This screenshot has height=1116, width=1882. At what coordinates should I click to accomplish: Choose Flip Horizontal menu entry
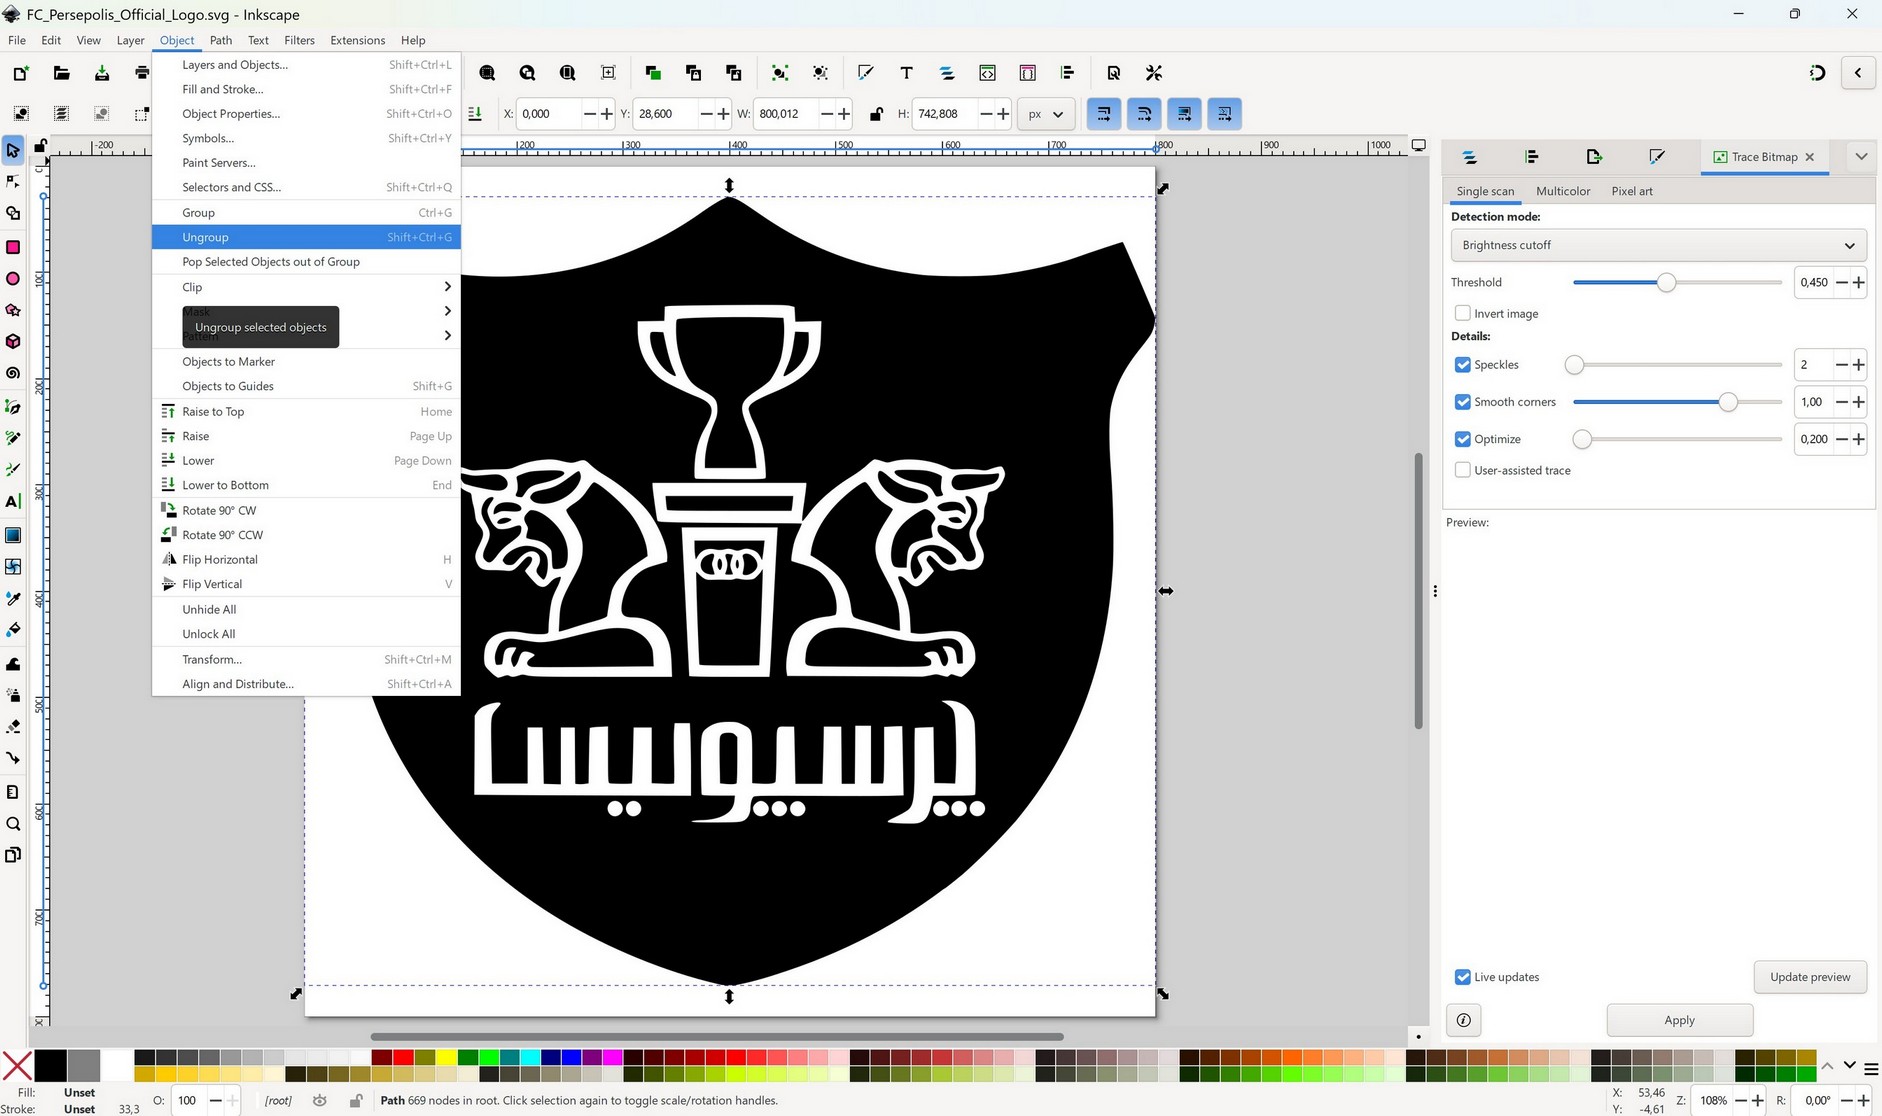pyautogui.click(x=306, y=560)
